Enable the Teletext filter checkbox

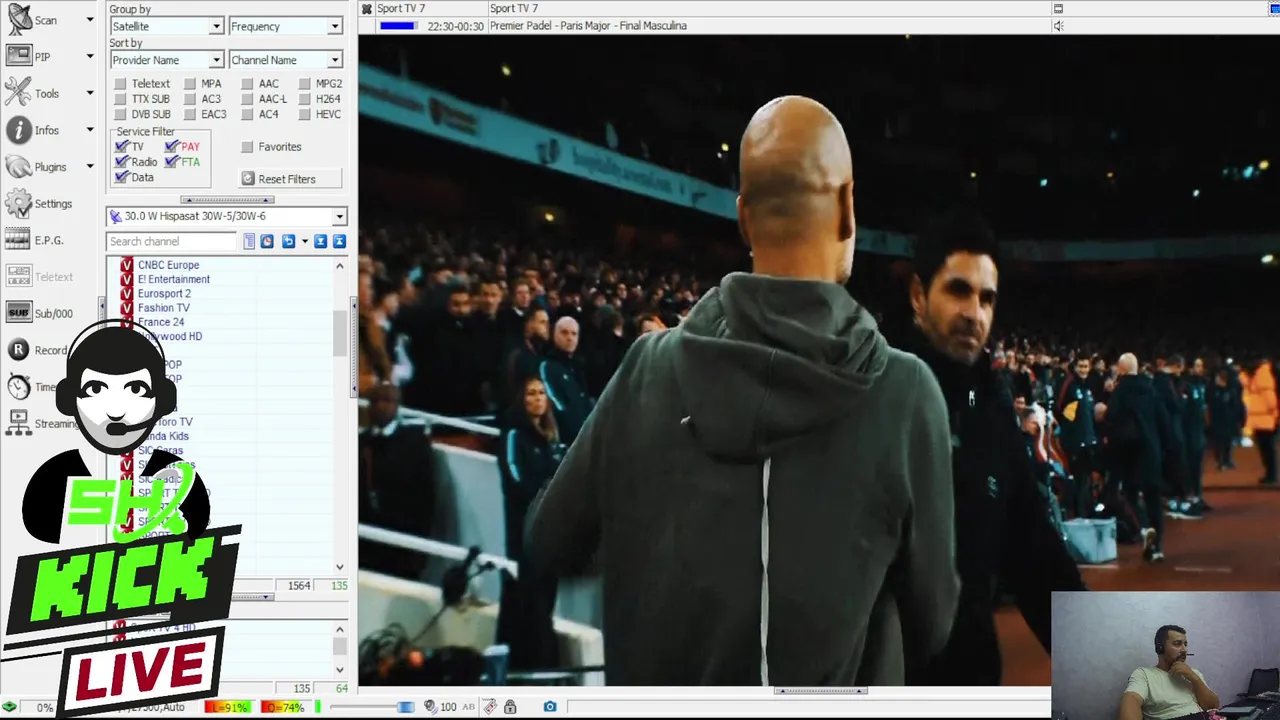click(120, 84)
